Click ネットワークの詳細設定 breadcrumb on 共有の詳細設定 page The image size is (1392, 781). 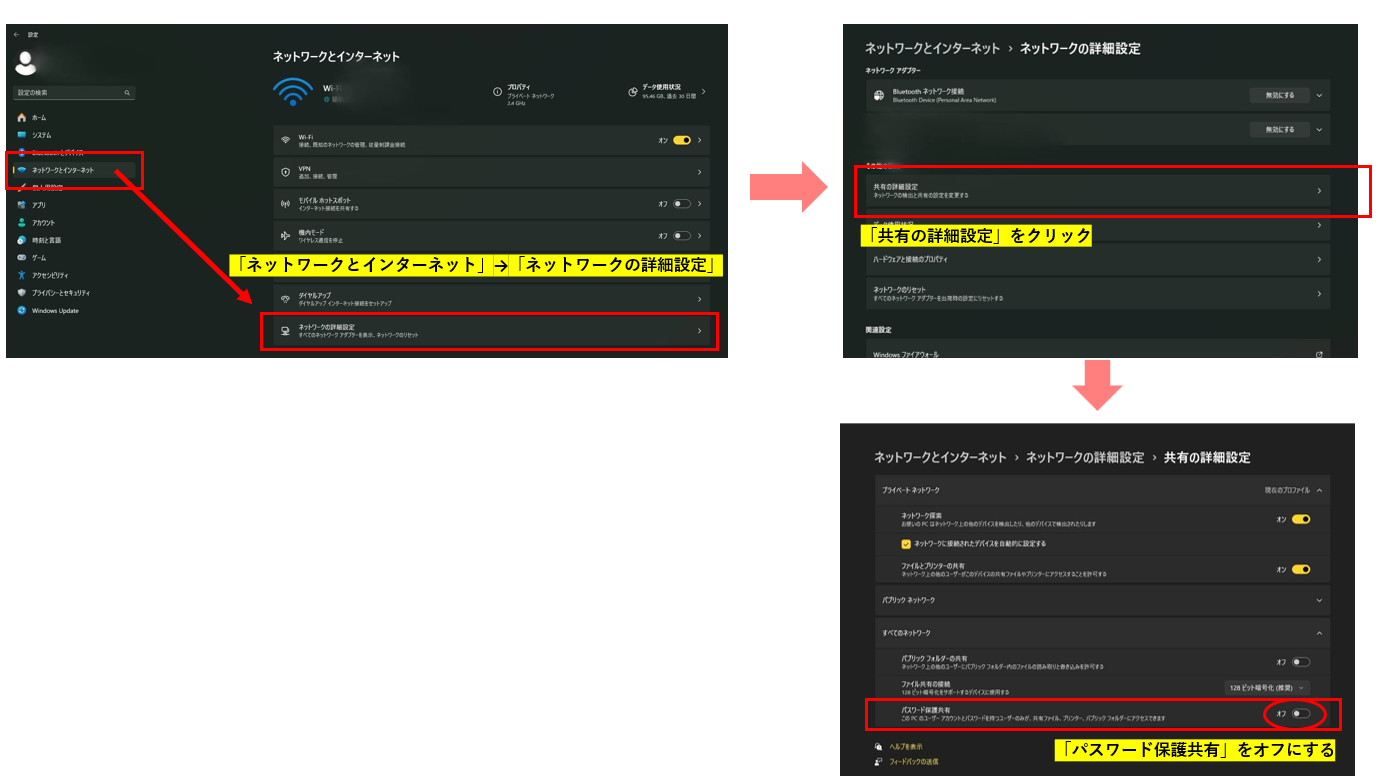coord(1085,457)
